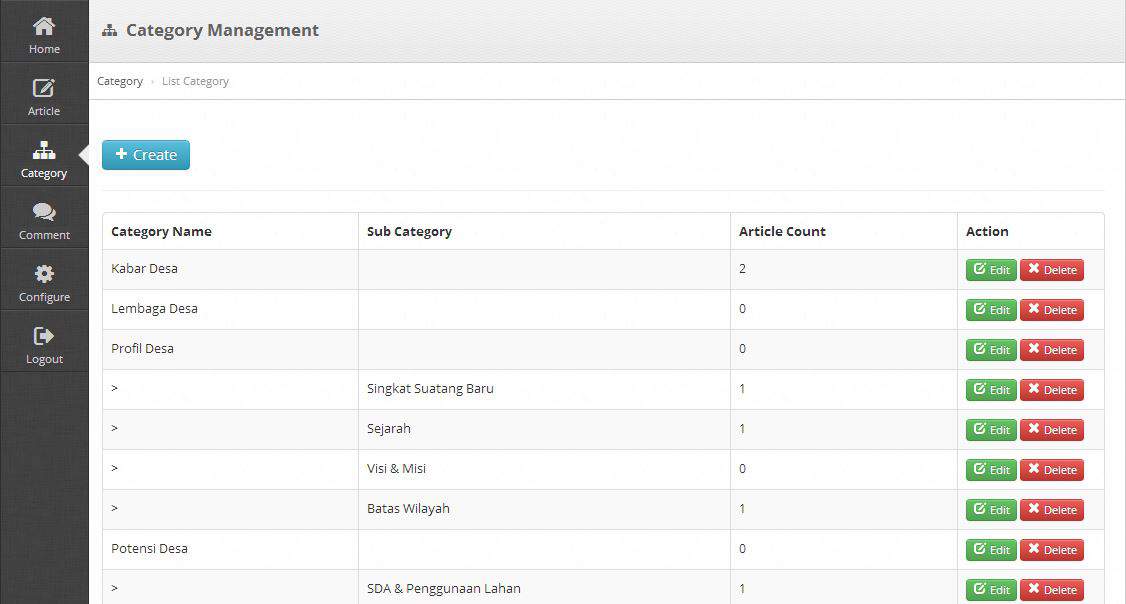Click the Category breadcrumb link
This screenshot has height=604, width=1126.
tap(120, 81)
